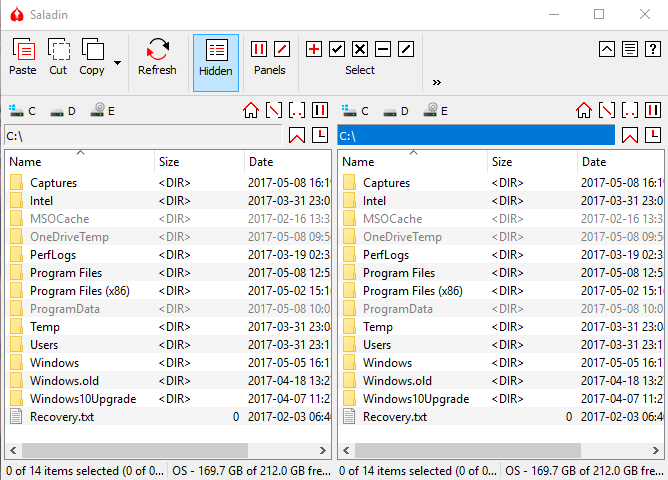
Task: Sort right panel by Name column
Action: click(413, 162)
